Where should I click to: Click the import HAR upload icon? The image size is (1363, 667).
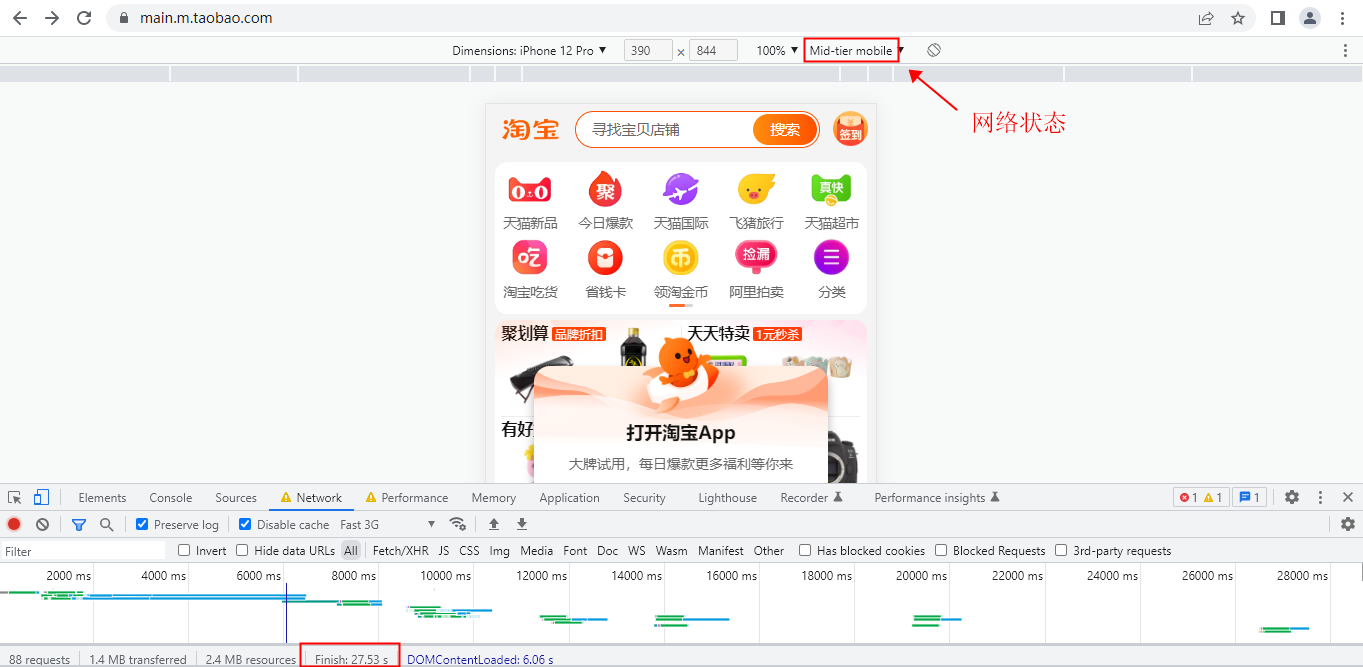point(493,524)
